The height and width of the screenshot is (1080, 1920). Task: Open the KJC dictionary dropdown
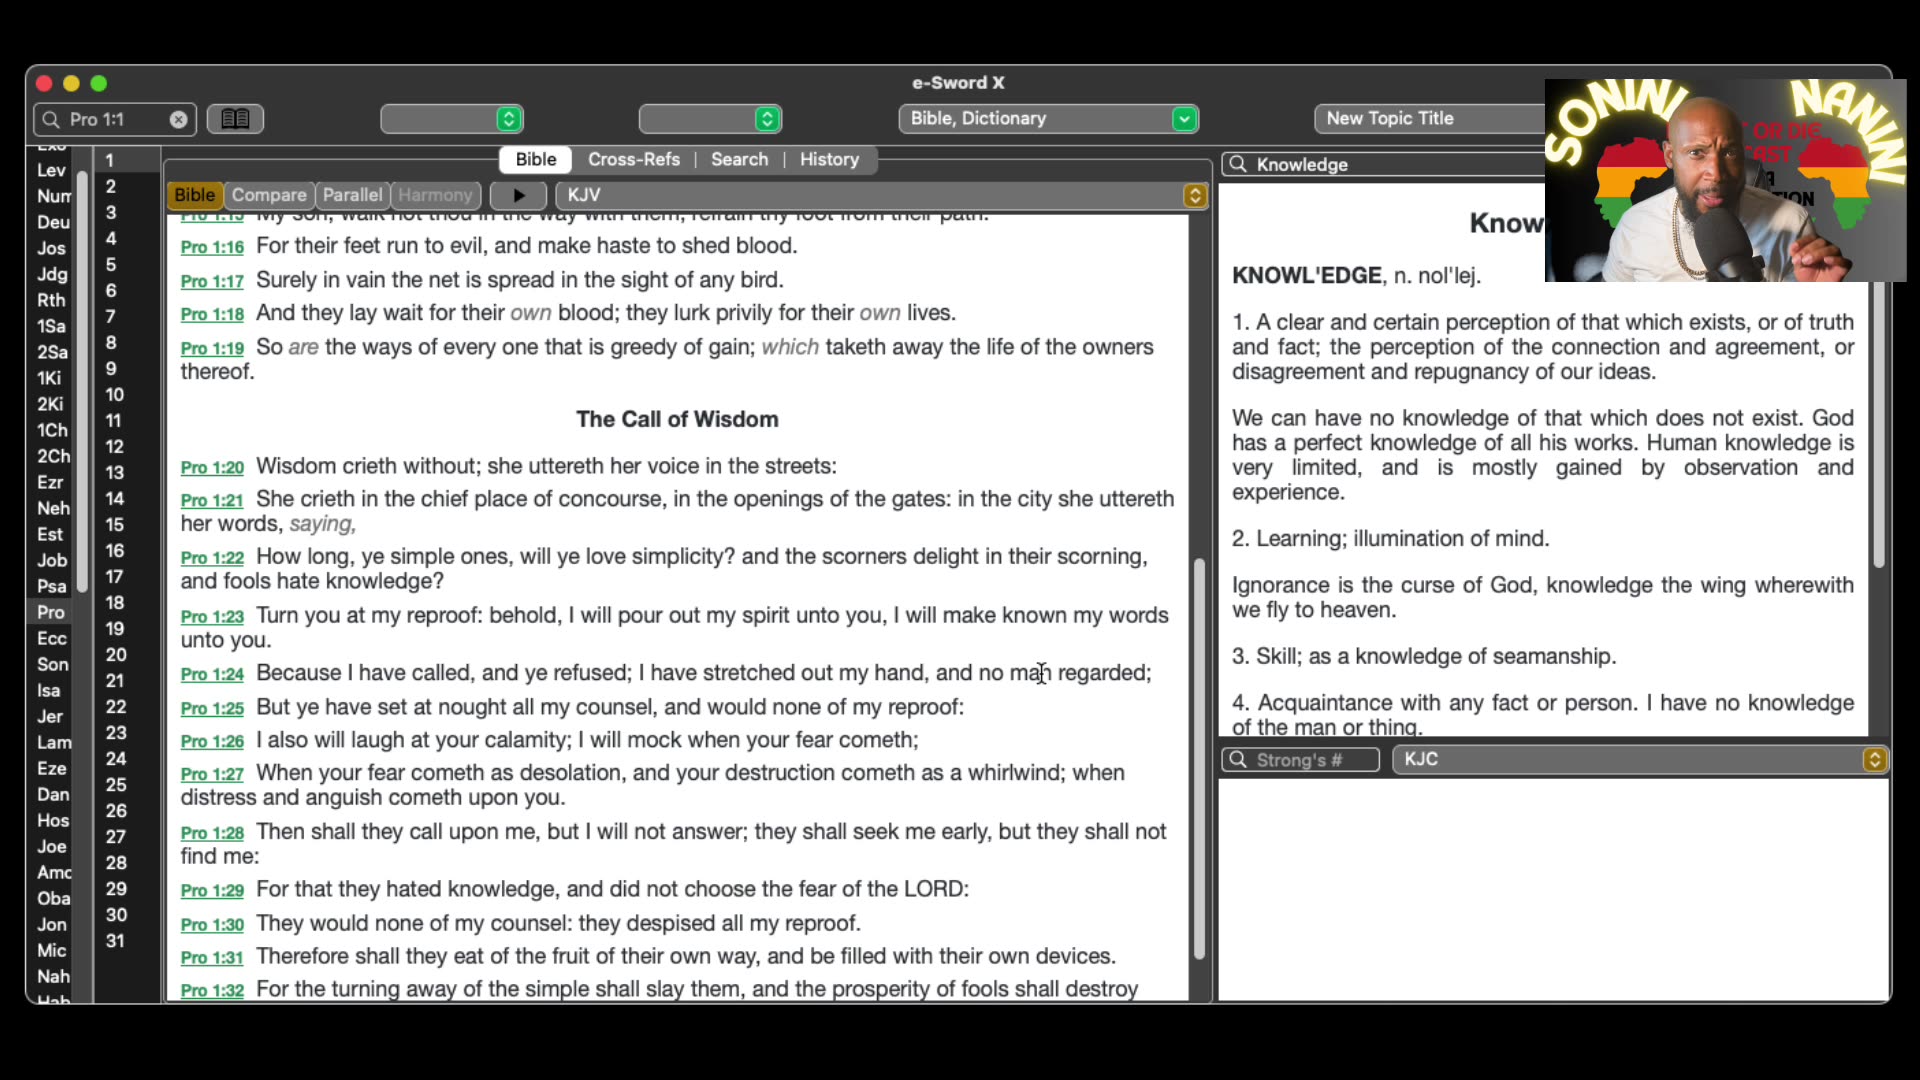(x=1874, y=760)
